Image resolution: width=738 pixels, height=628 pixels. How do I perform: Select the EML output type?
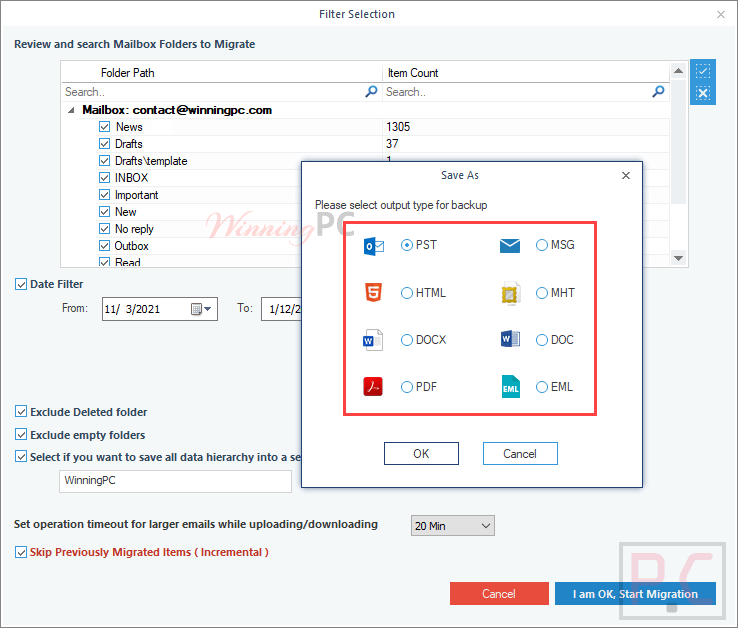click(x=542, y=387)
